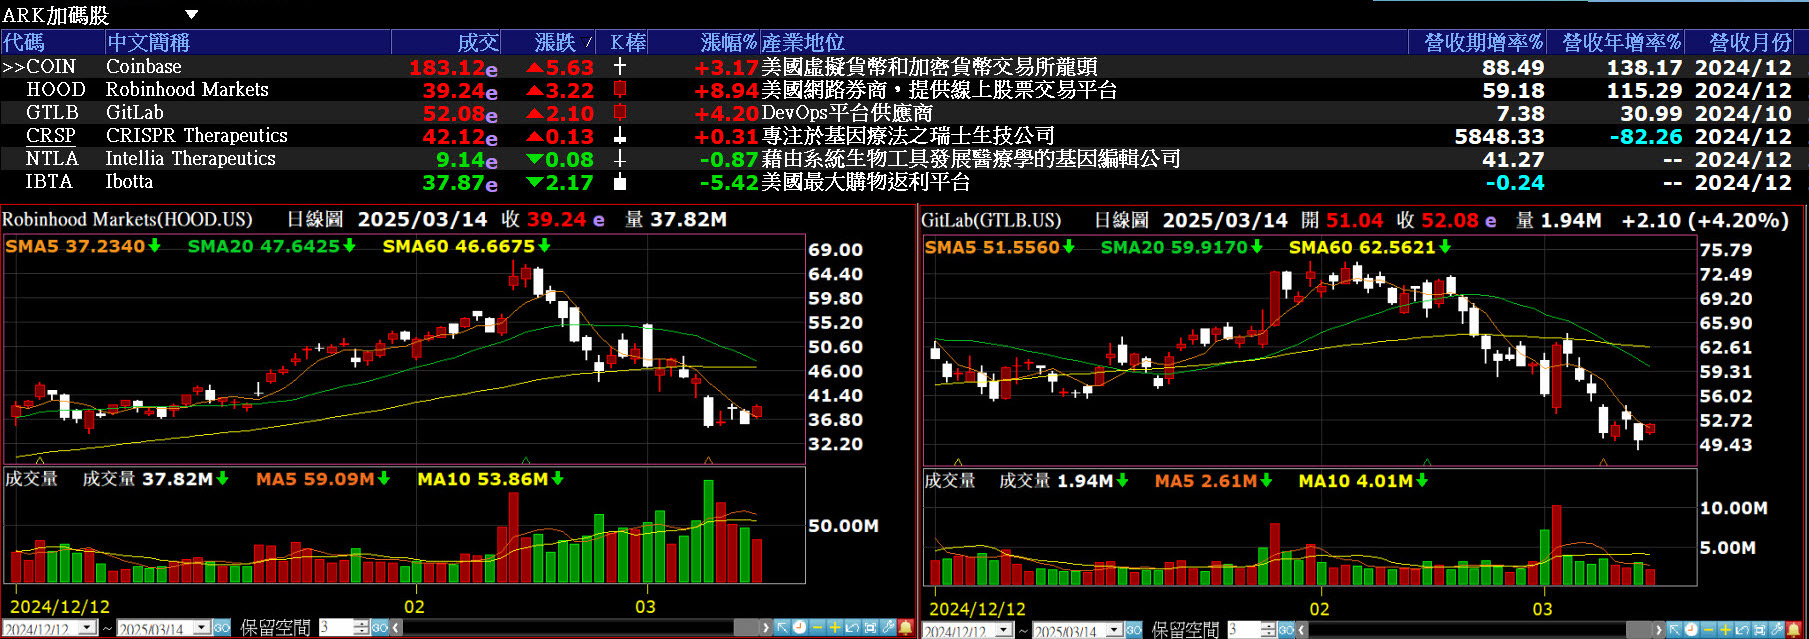The height and width of the screenshot is (639, 1809).
Task: Click scroll-right arrow in HOOD chart scrollbar
Action: pyautogui.click(x=765, y=627)
